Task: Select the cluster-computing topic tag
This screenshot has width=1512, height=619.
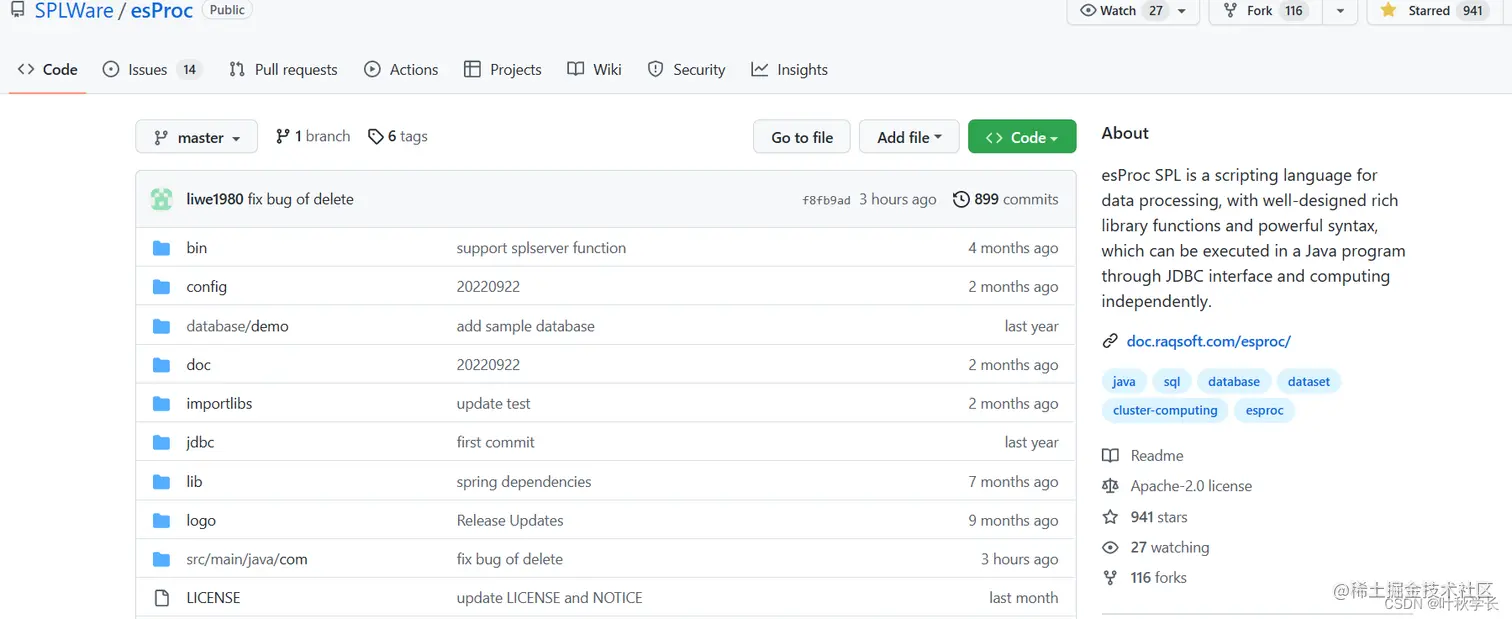Action: (x=1165, y=410)
